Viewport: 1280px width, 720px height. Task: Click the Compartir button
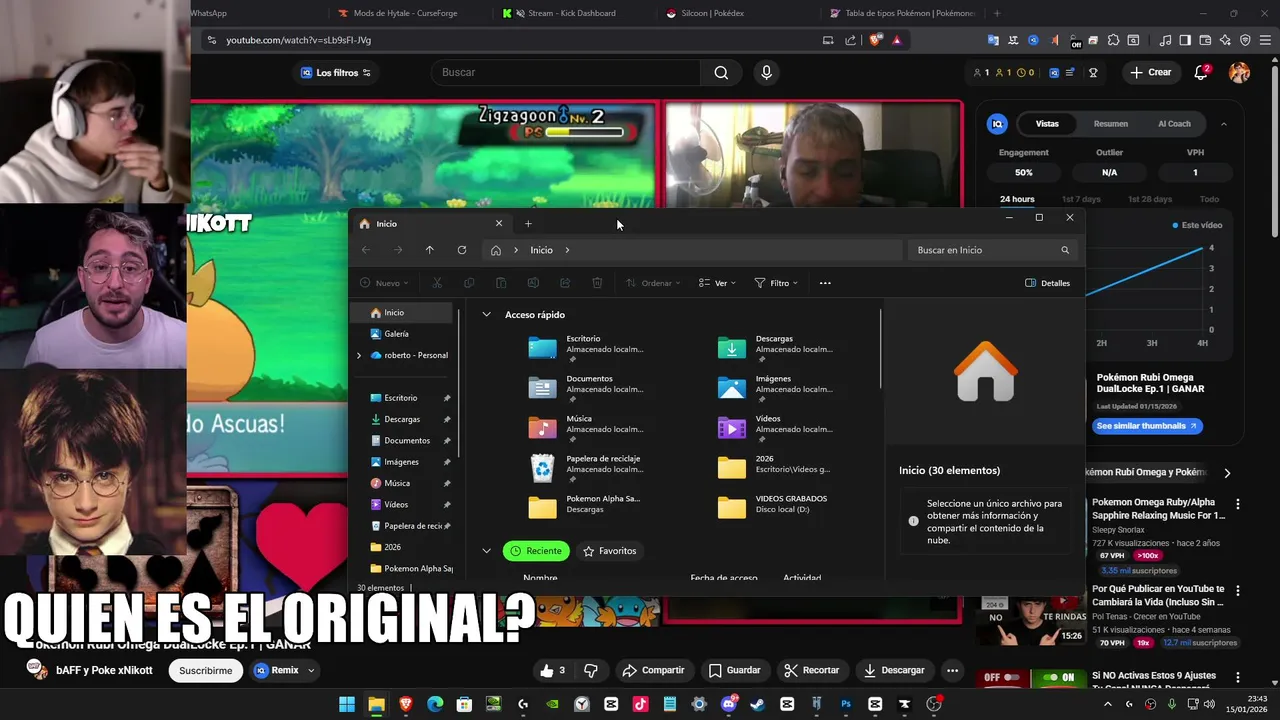(653, 670)
